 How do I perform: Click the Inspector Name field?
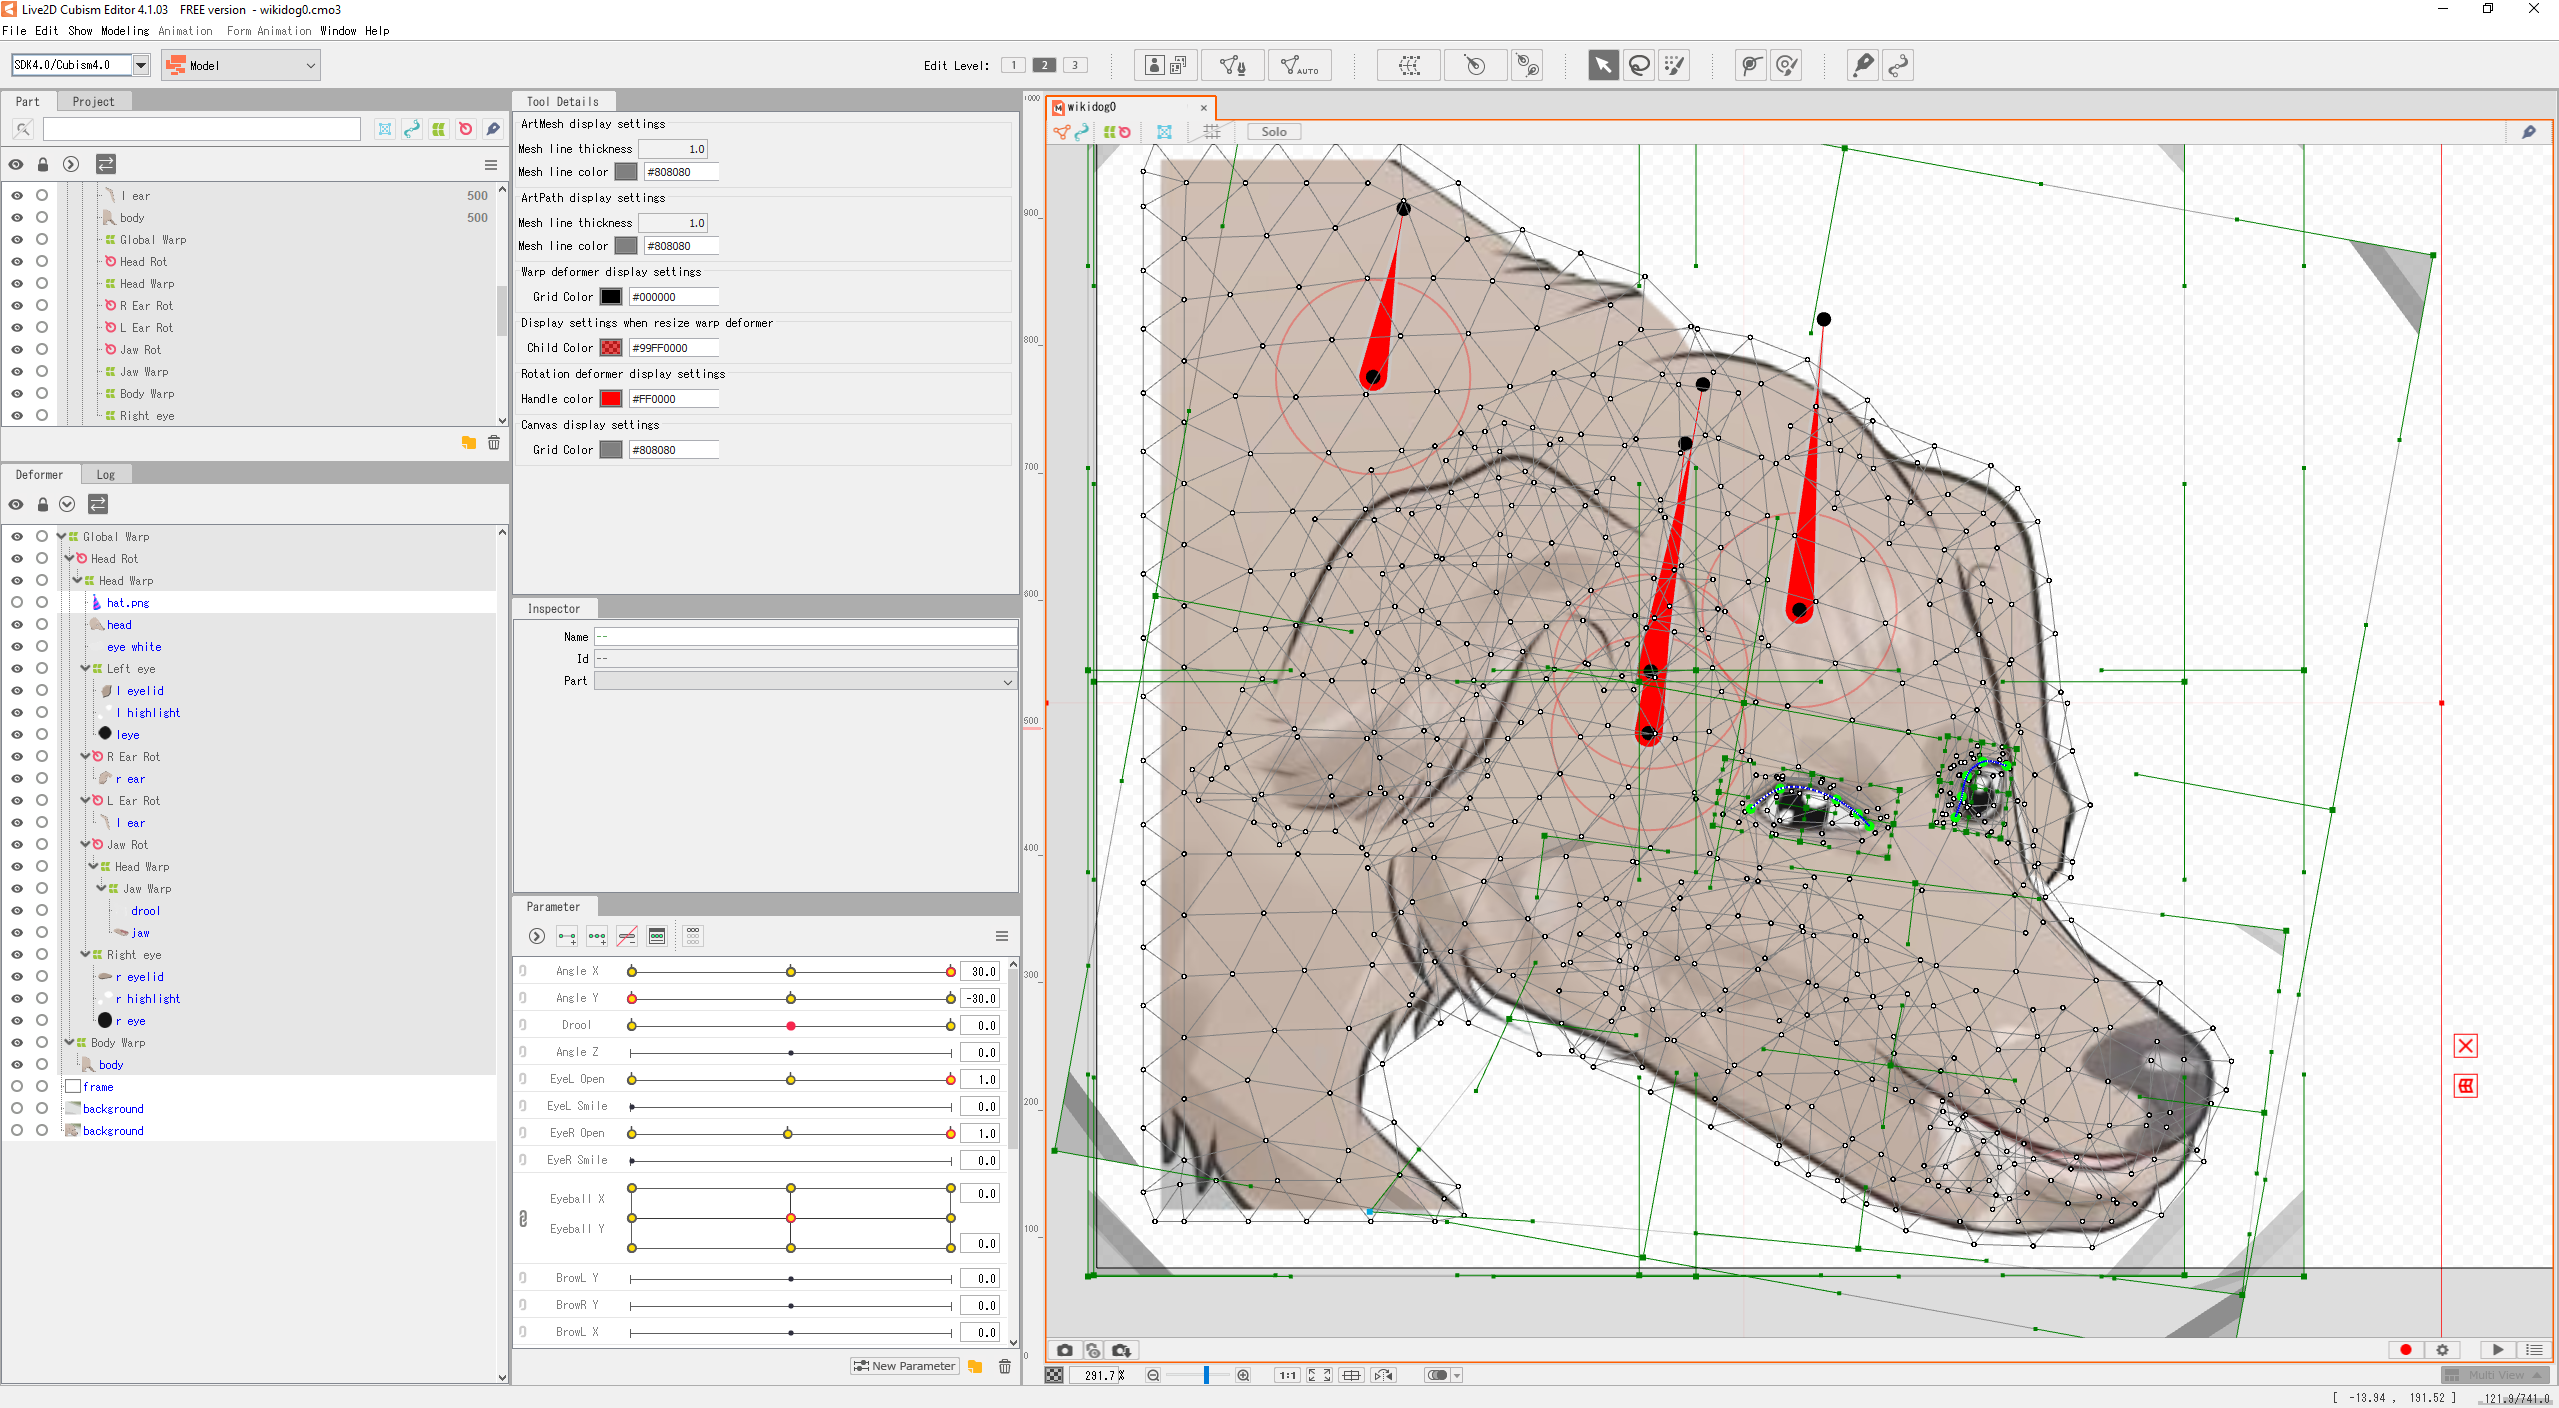[805, 637]
